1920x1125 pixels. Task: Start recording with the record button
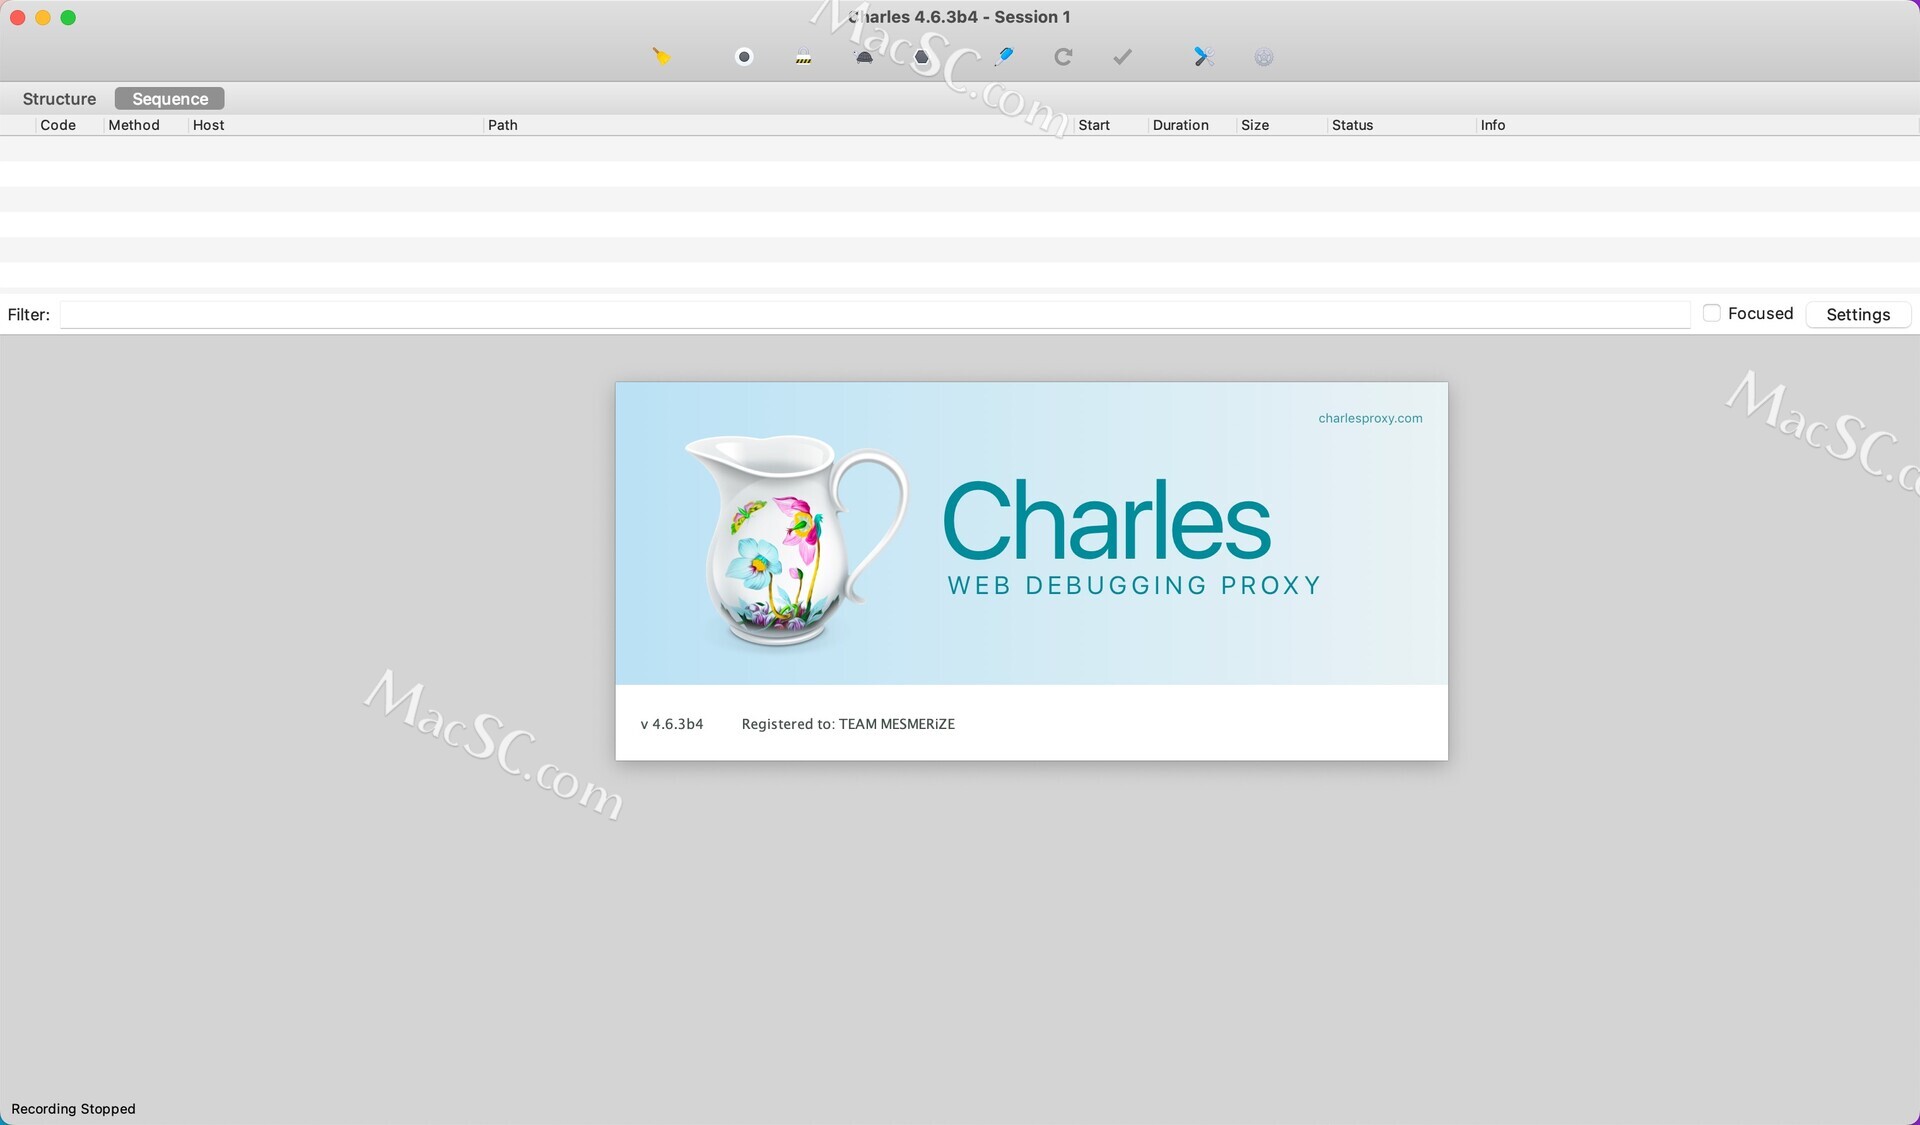[743, 57]
